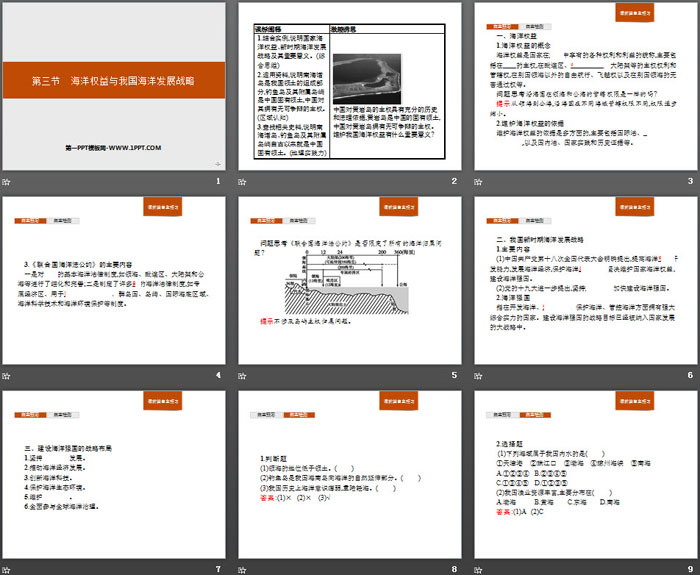
Task: Select slide 6 thumbnail
Action: [x=586, y=280]
